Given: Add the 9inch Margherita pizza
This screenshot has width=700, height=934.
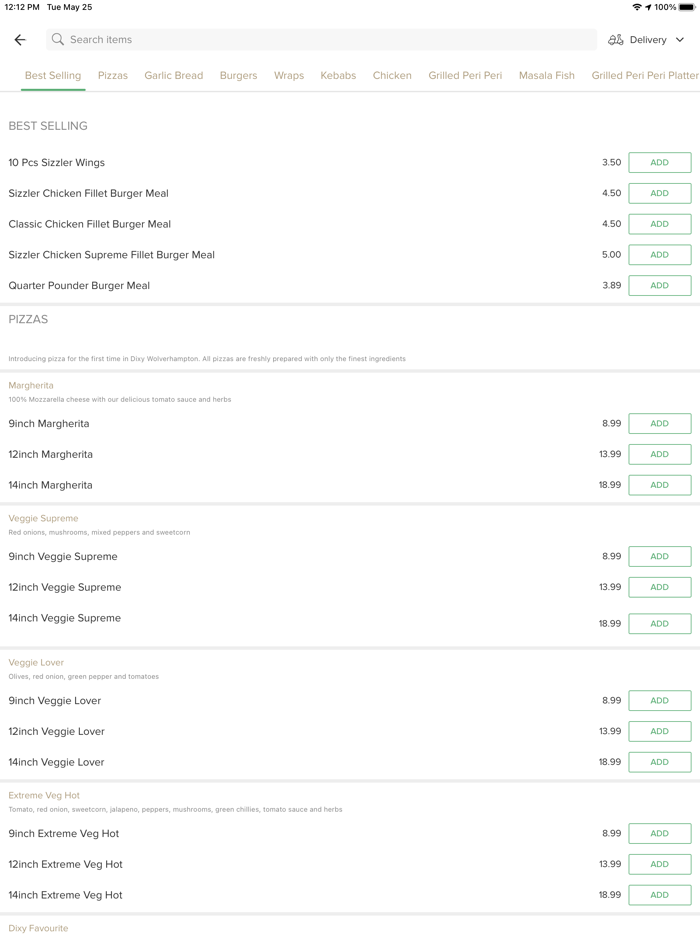Looking at the screenshot, I should click(x=659, y=424).
